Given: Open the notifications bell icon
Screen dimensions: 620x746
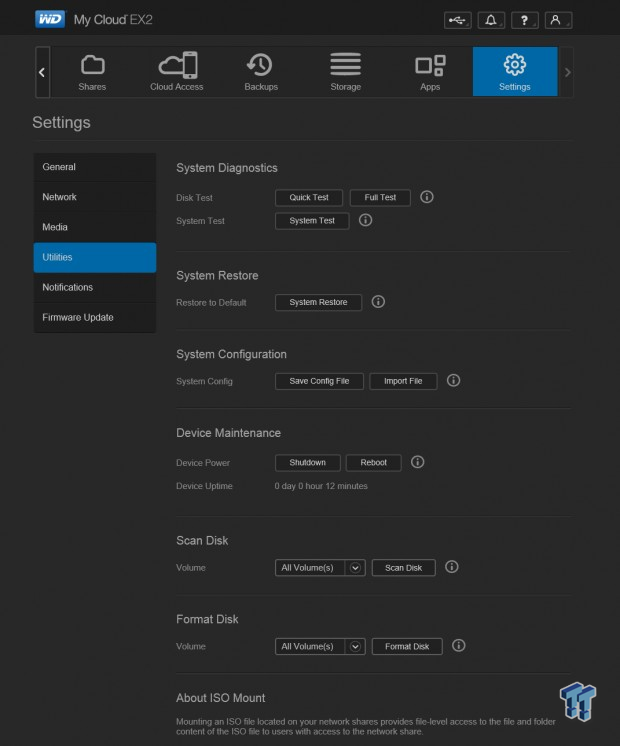Looking at the screenshot, I should click(x=491, y=20).
